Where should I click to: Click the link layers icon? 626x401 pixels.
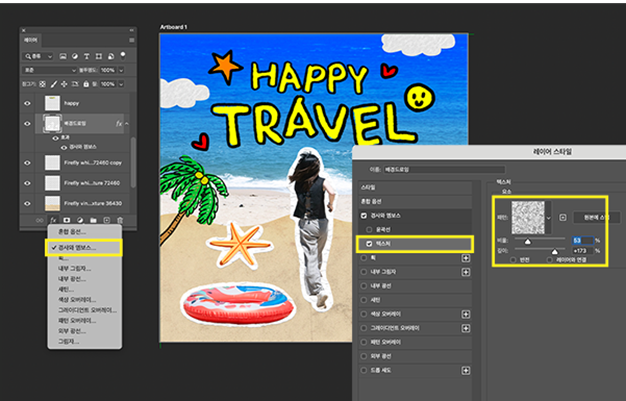(40, 220)
